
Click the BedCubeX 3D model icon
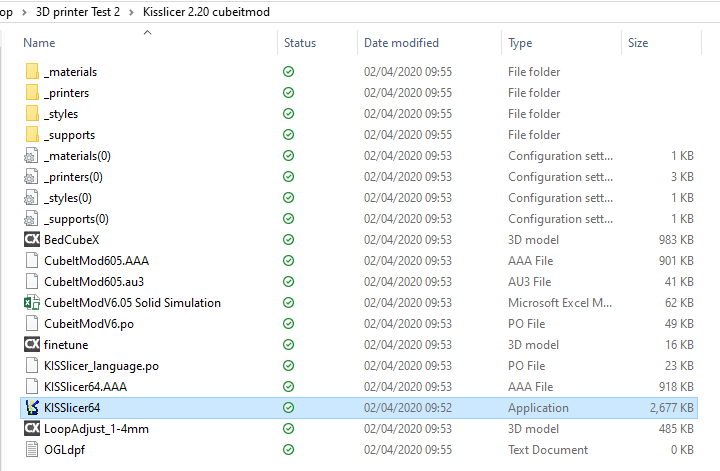pos(32,240)
